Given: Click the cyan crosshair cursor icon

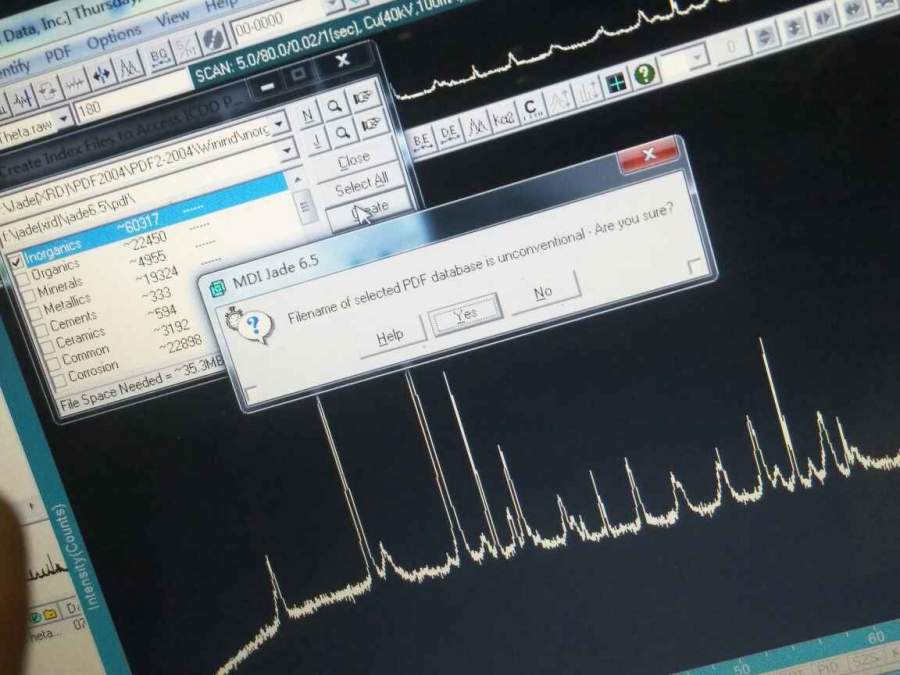Looking at the screenshot, I should coord(616,84).
